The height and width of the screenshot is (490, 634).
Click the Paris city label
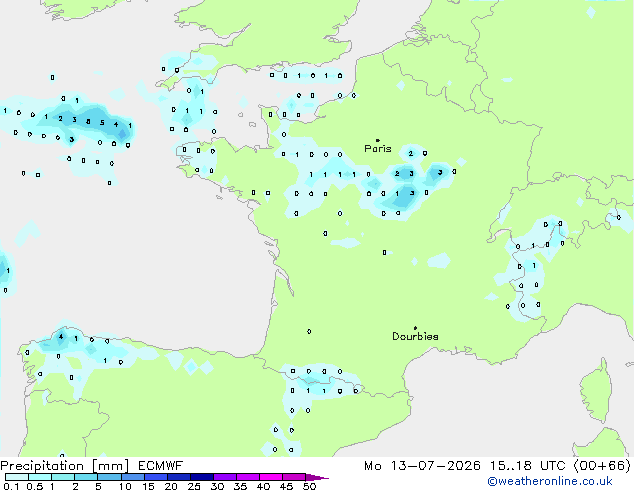[x=378, y=149]
